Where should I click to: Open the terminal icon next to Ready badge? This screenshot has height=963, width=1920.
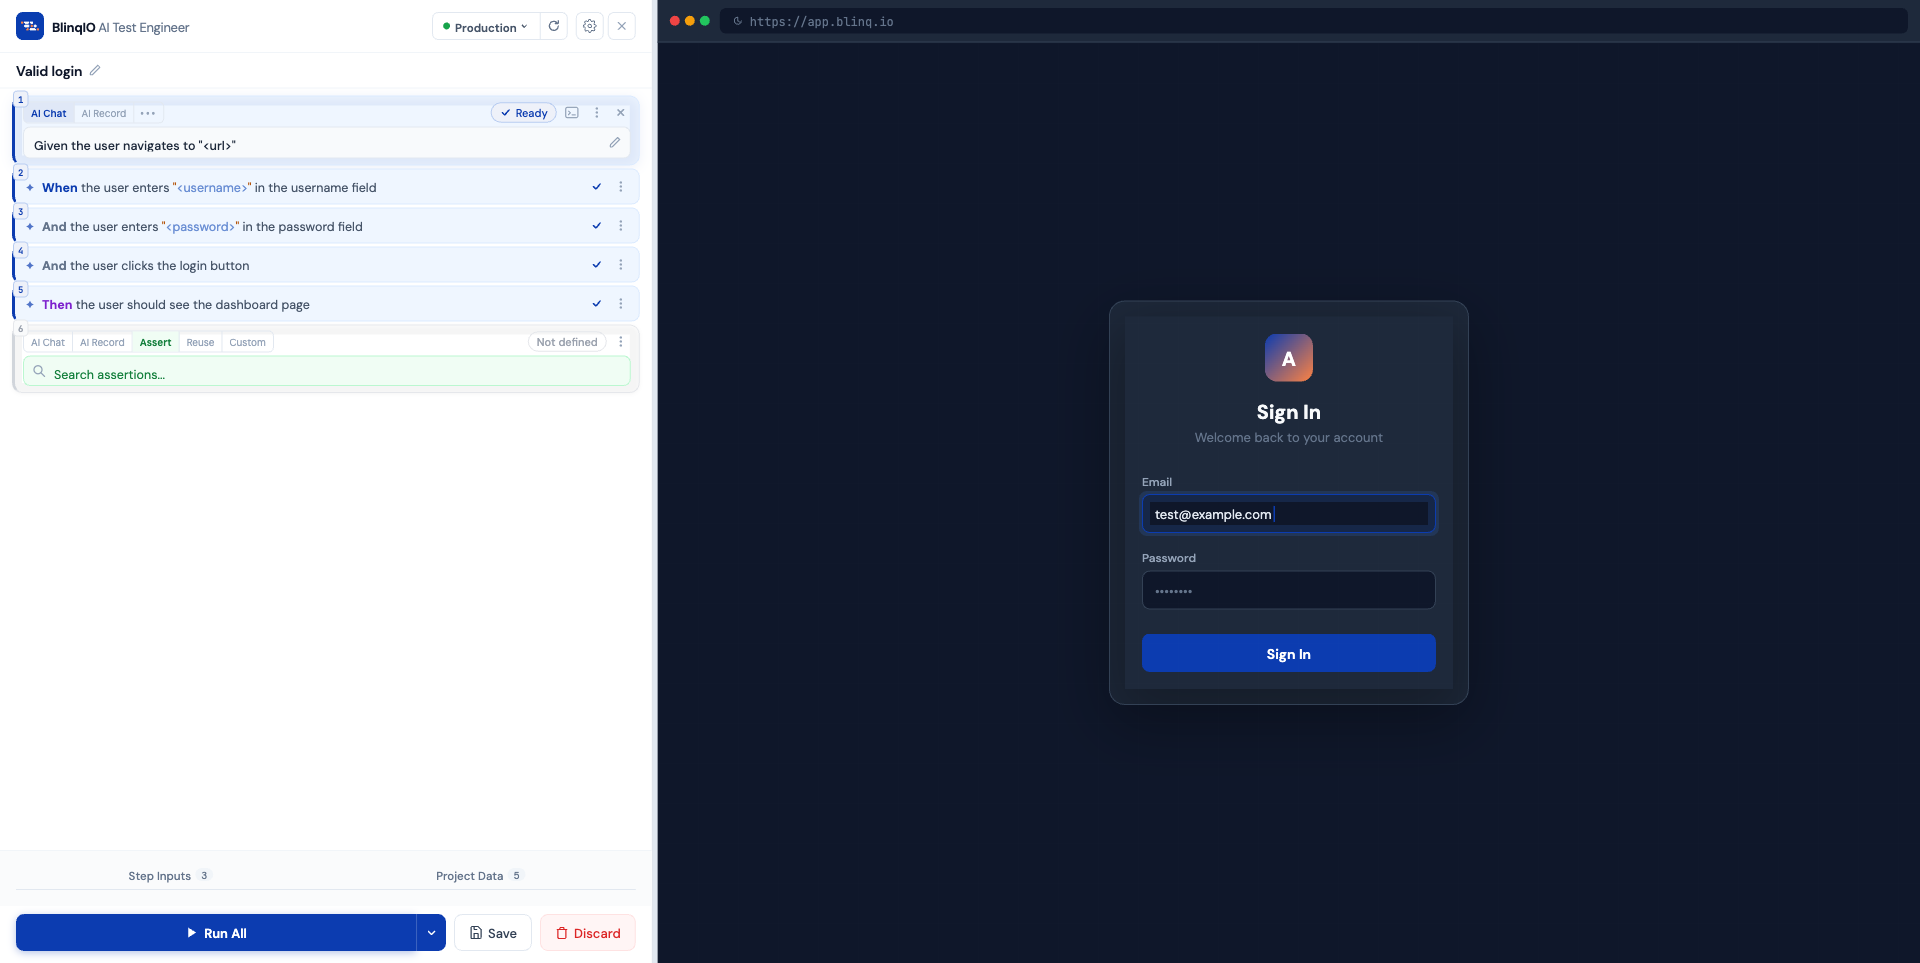click(572, 113)
